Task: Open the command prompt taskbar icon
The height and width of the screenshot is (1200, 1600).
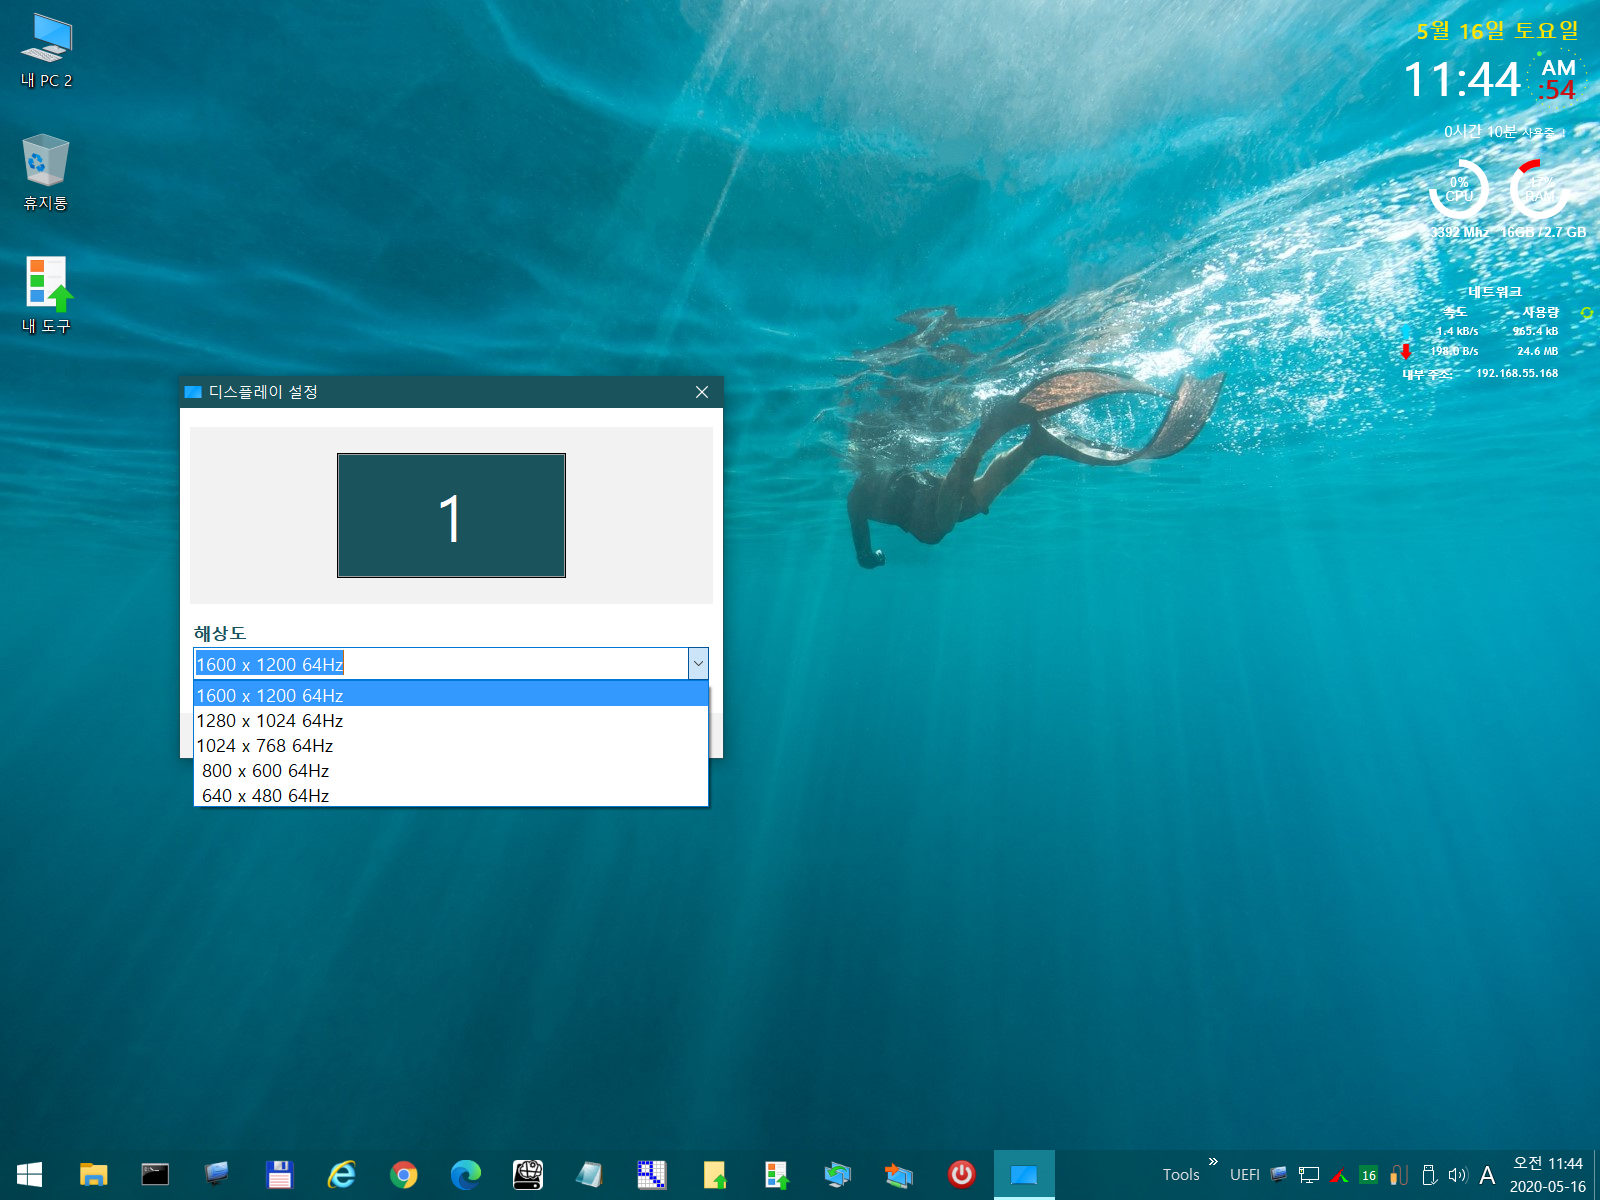Action: (155, 1174)
